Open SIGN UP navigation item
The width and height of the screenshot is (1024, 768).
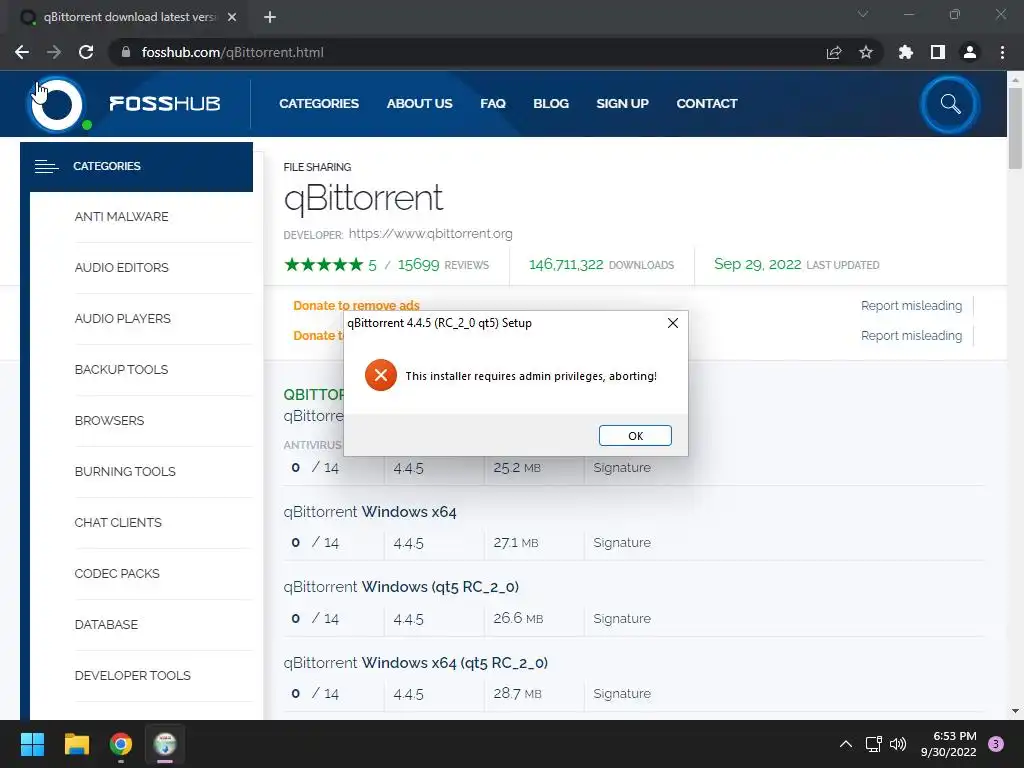click(x=622, y=104)
